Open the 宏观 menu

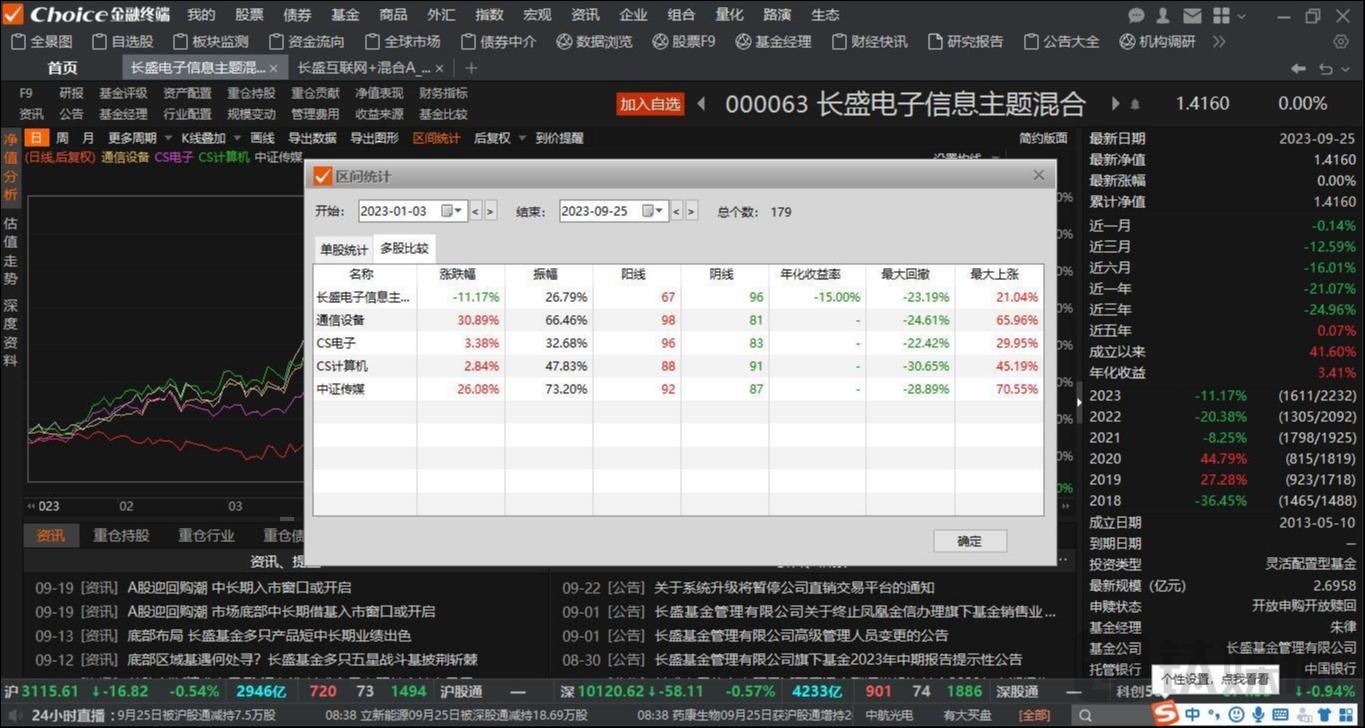[537, 15]
